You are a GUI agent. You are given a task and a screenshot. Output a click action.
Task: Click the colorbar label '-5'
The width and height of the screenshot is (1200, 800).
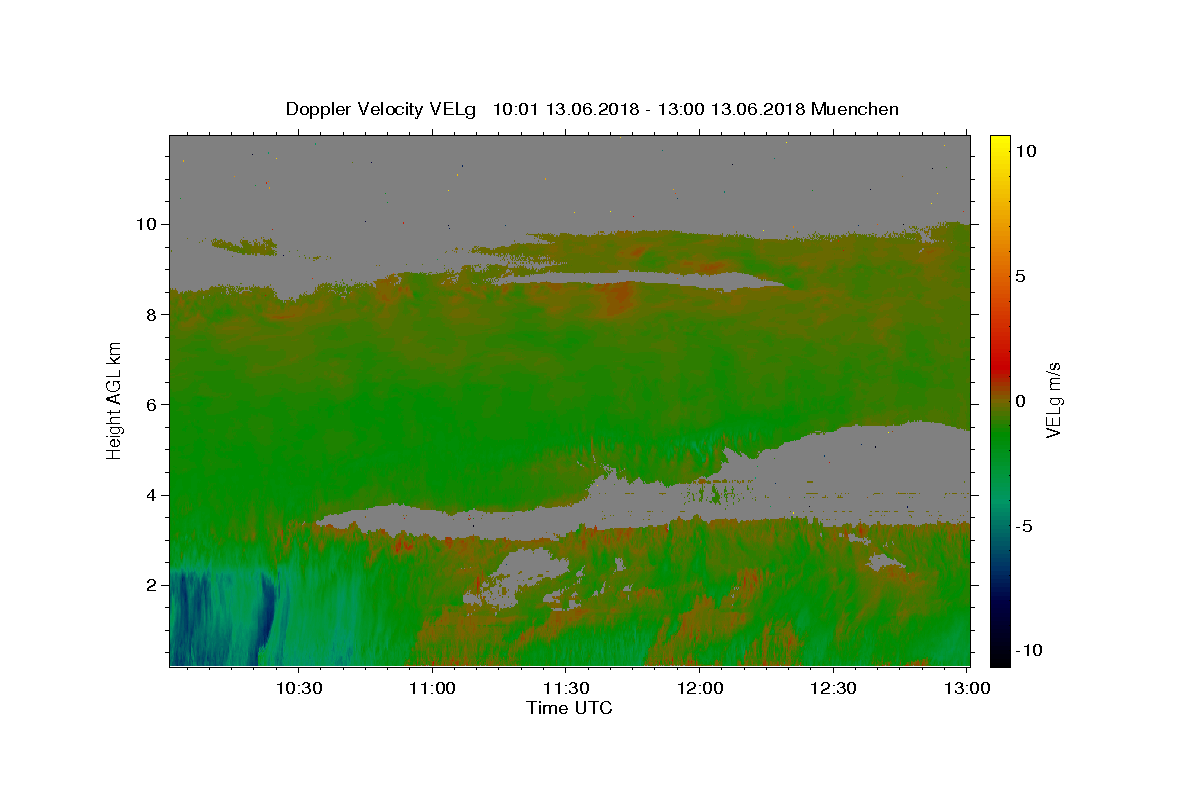(x=1024, y=526)
